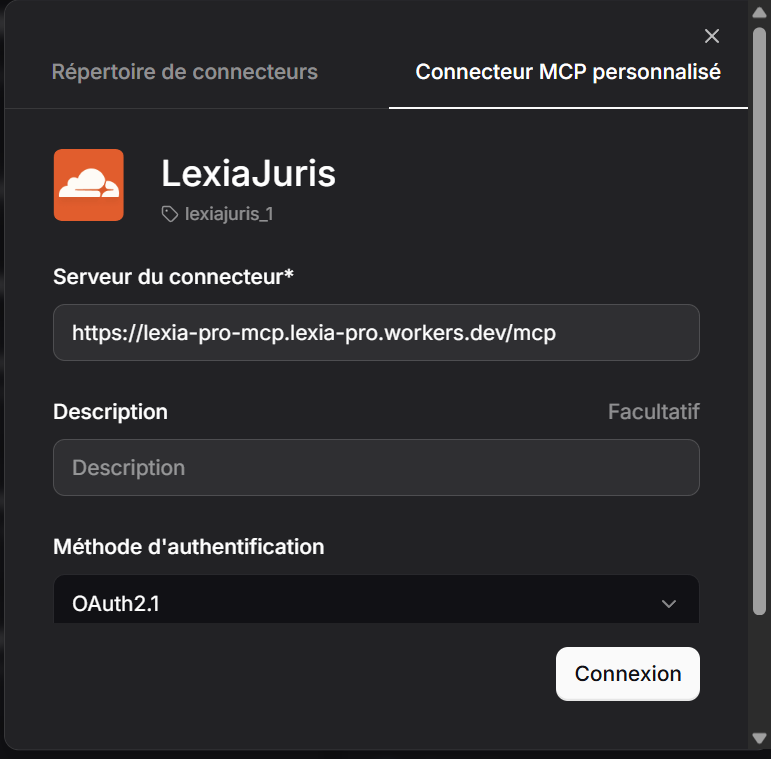This screenshot has width=771, height=759.
Task: Switch to Répertoire de connecteurs tab
Action: pyautogui.click(x=185, y=72)
